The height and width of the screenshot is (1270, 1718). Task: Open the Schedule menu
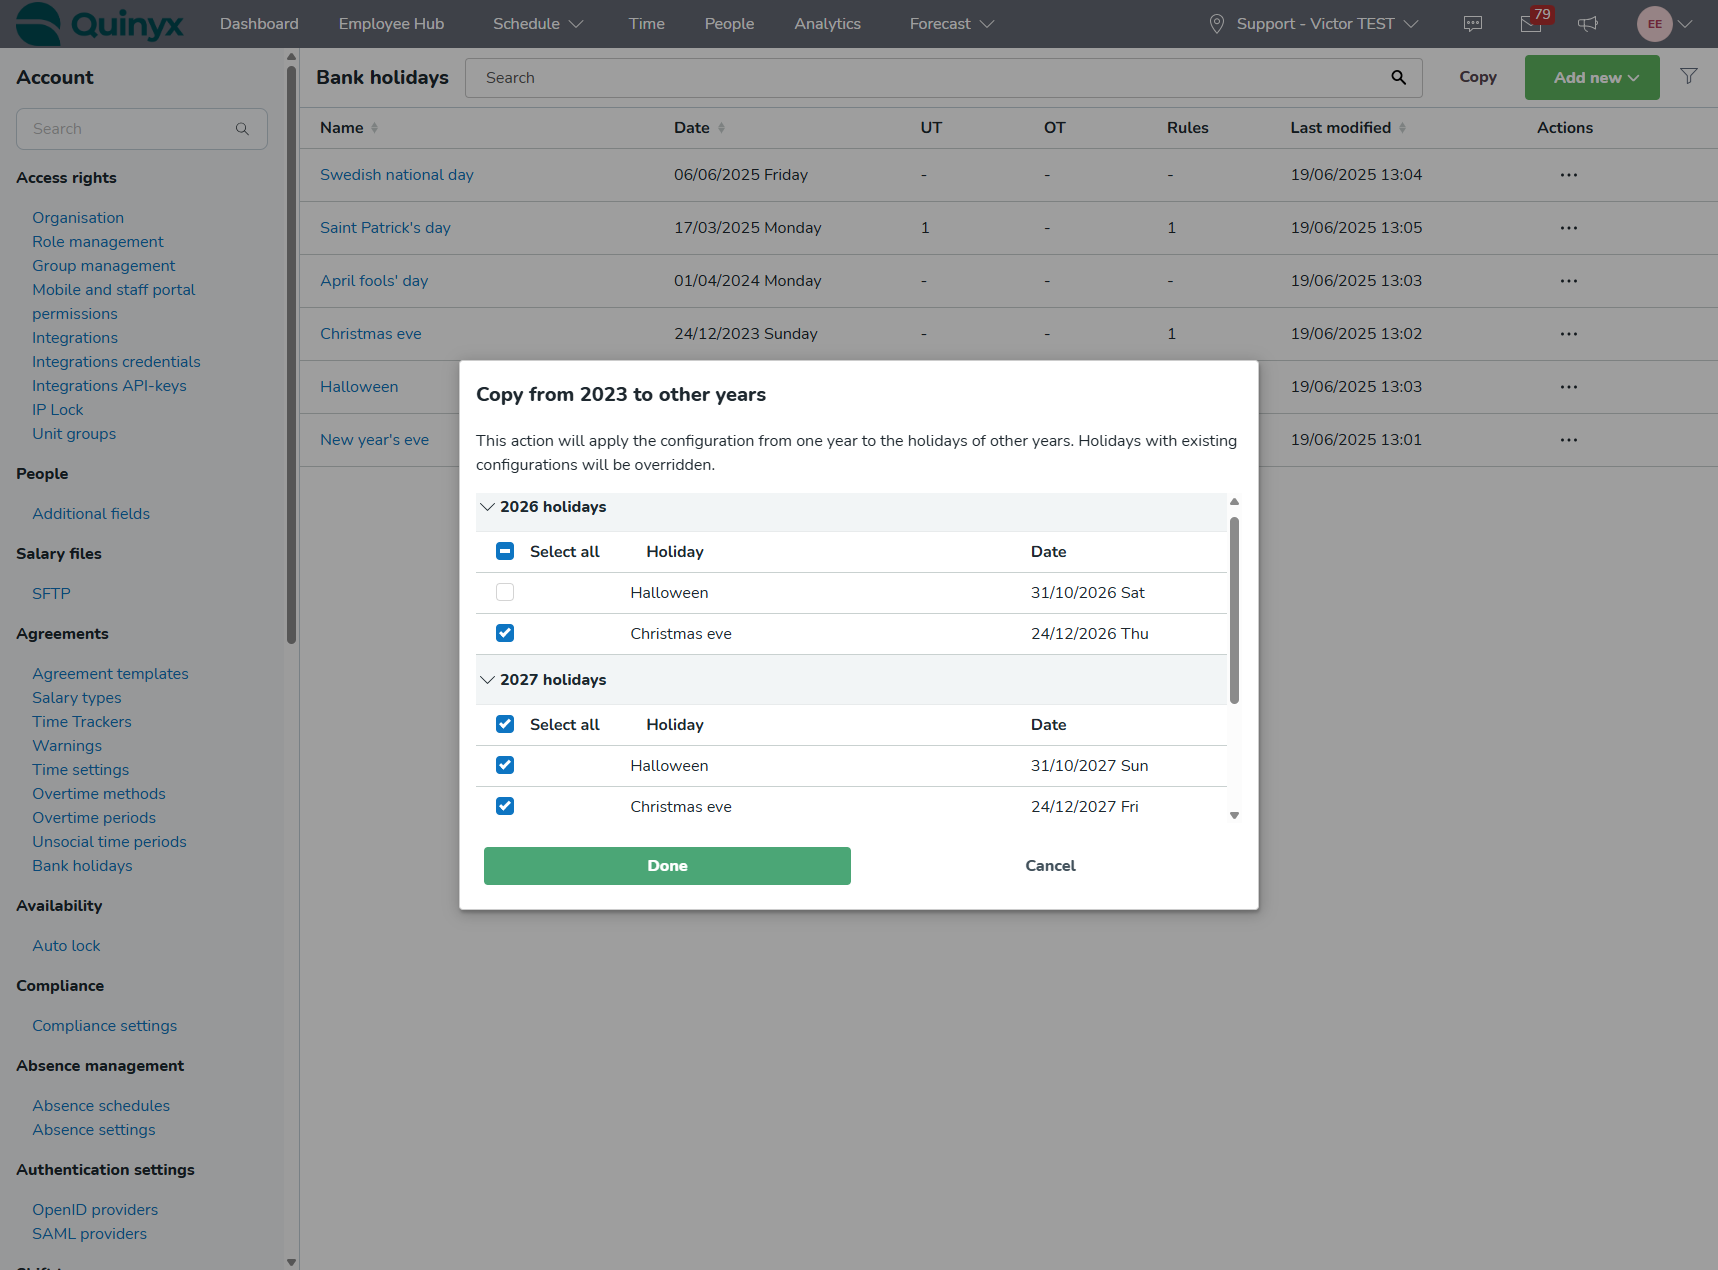click(537, 24)
